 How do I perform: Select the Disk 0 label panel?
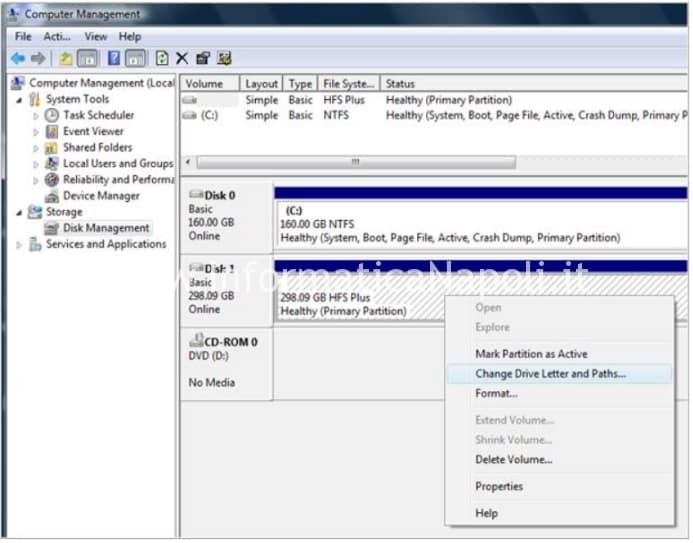tap(227, 216)
